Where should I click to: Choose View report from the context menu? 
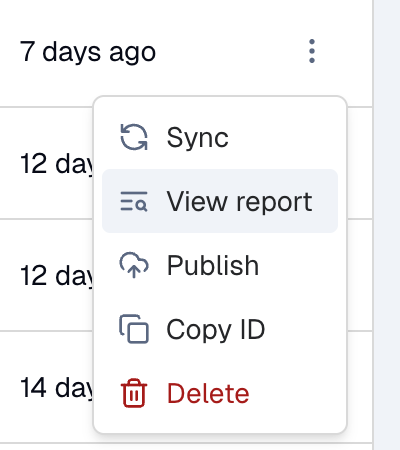click(x=220, y=201)
